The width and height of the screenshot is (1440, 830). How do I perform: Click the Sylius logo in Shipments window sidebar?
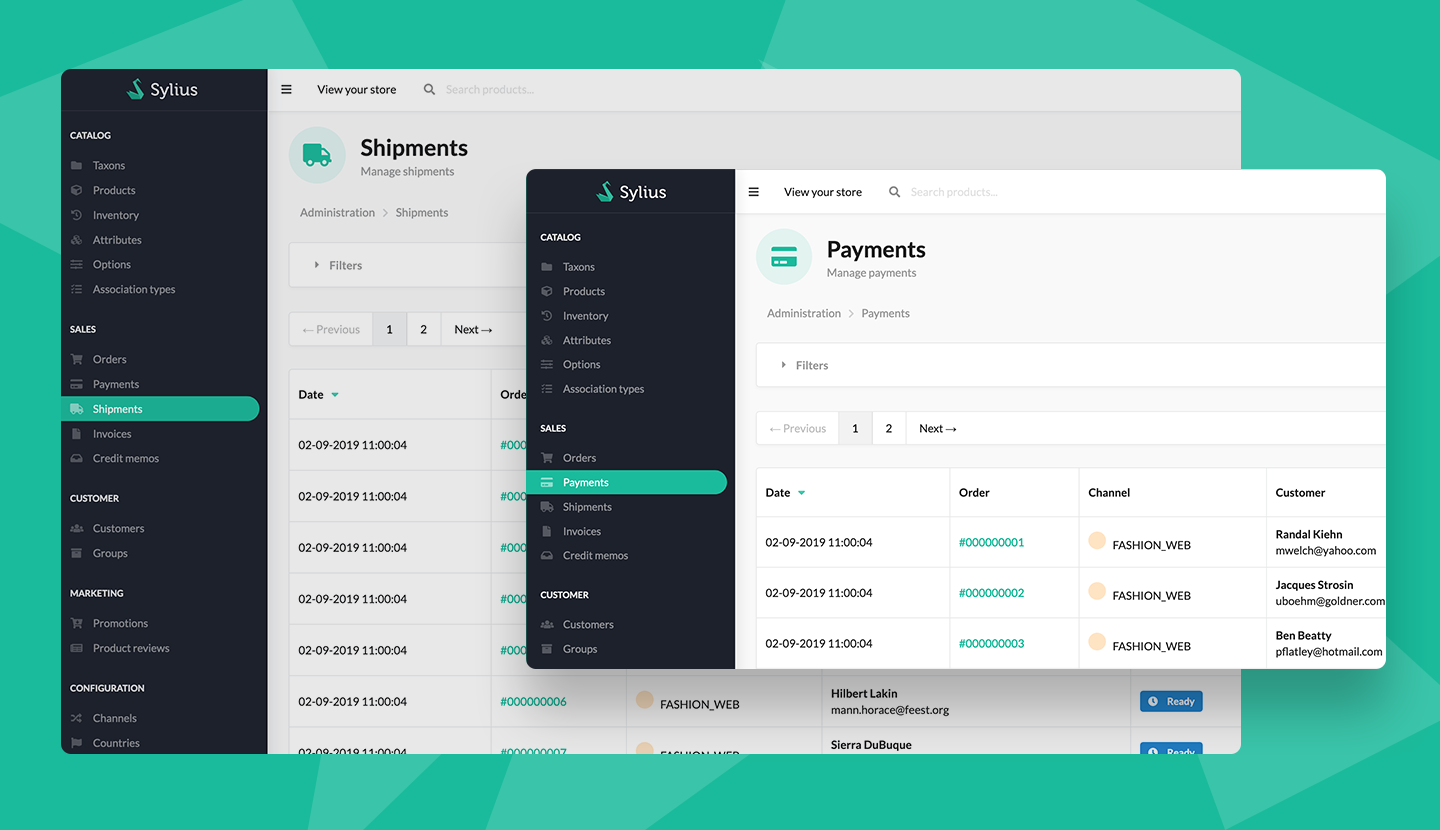pyautogui.click(x=163, y=89)
